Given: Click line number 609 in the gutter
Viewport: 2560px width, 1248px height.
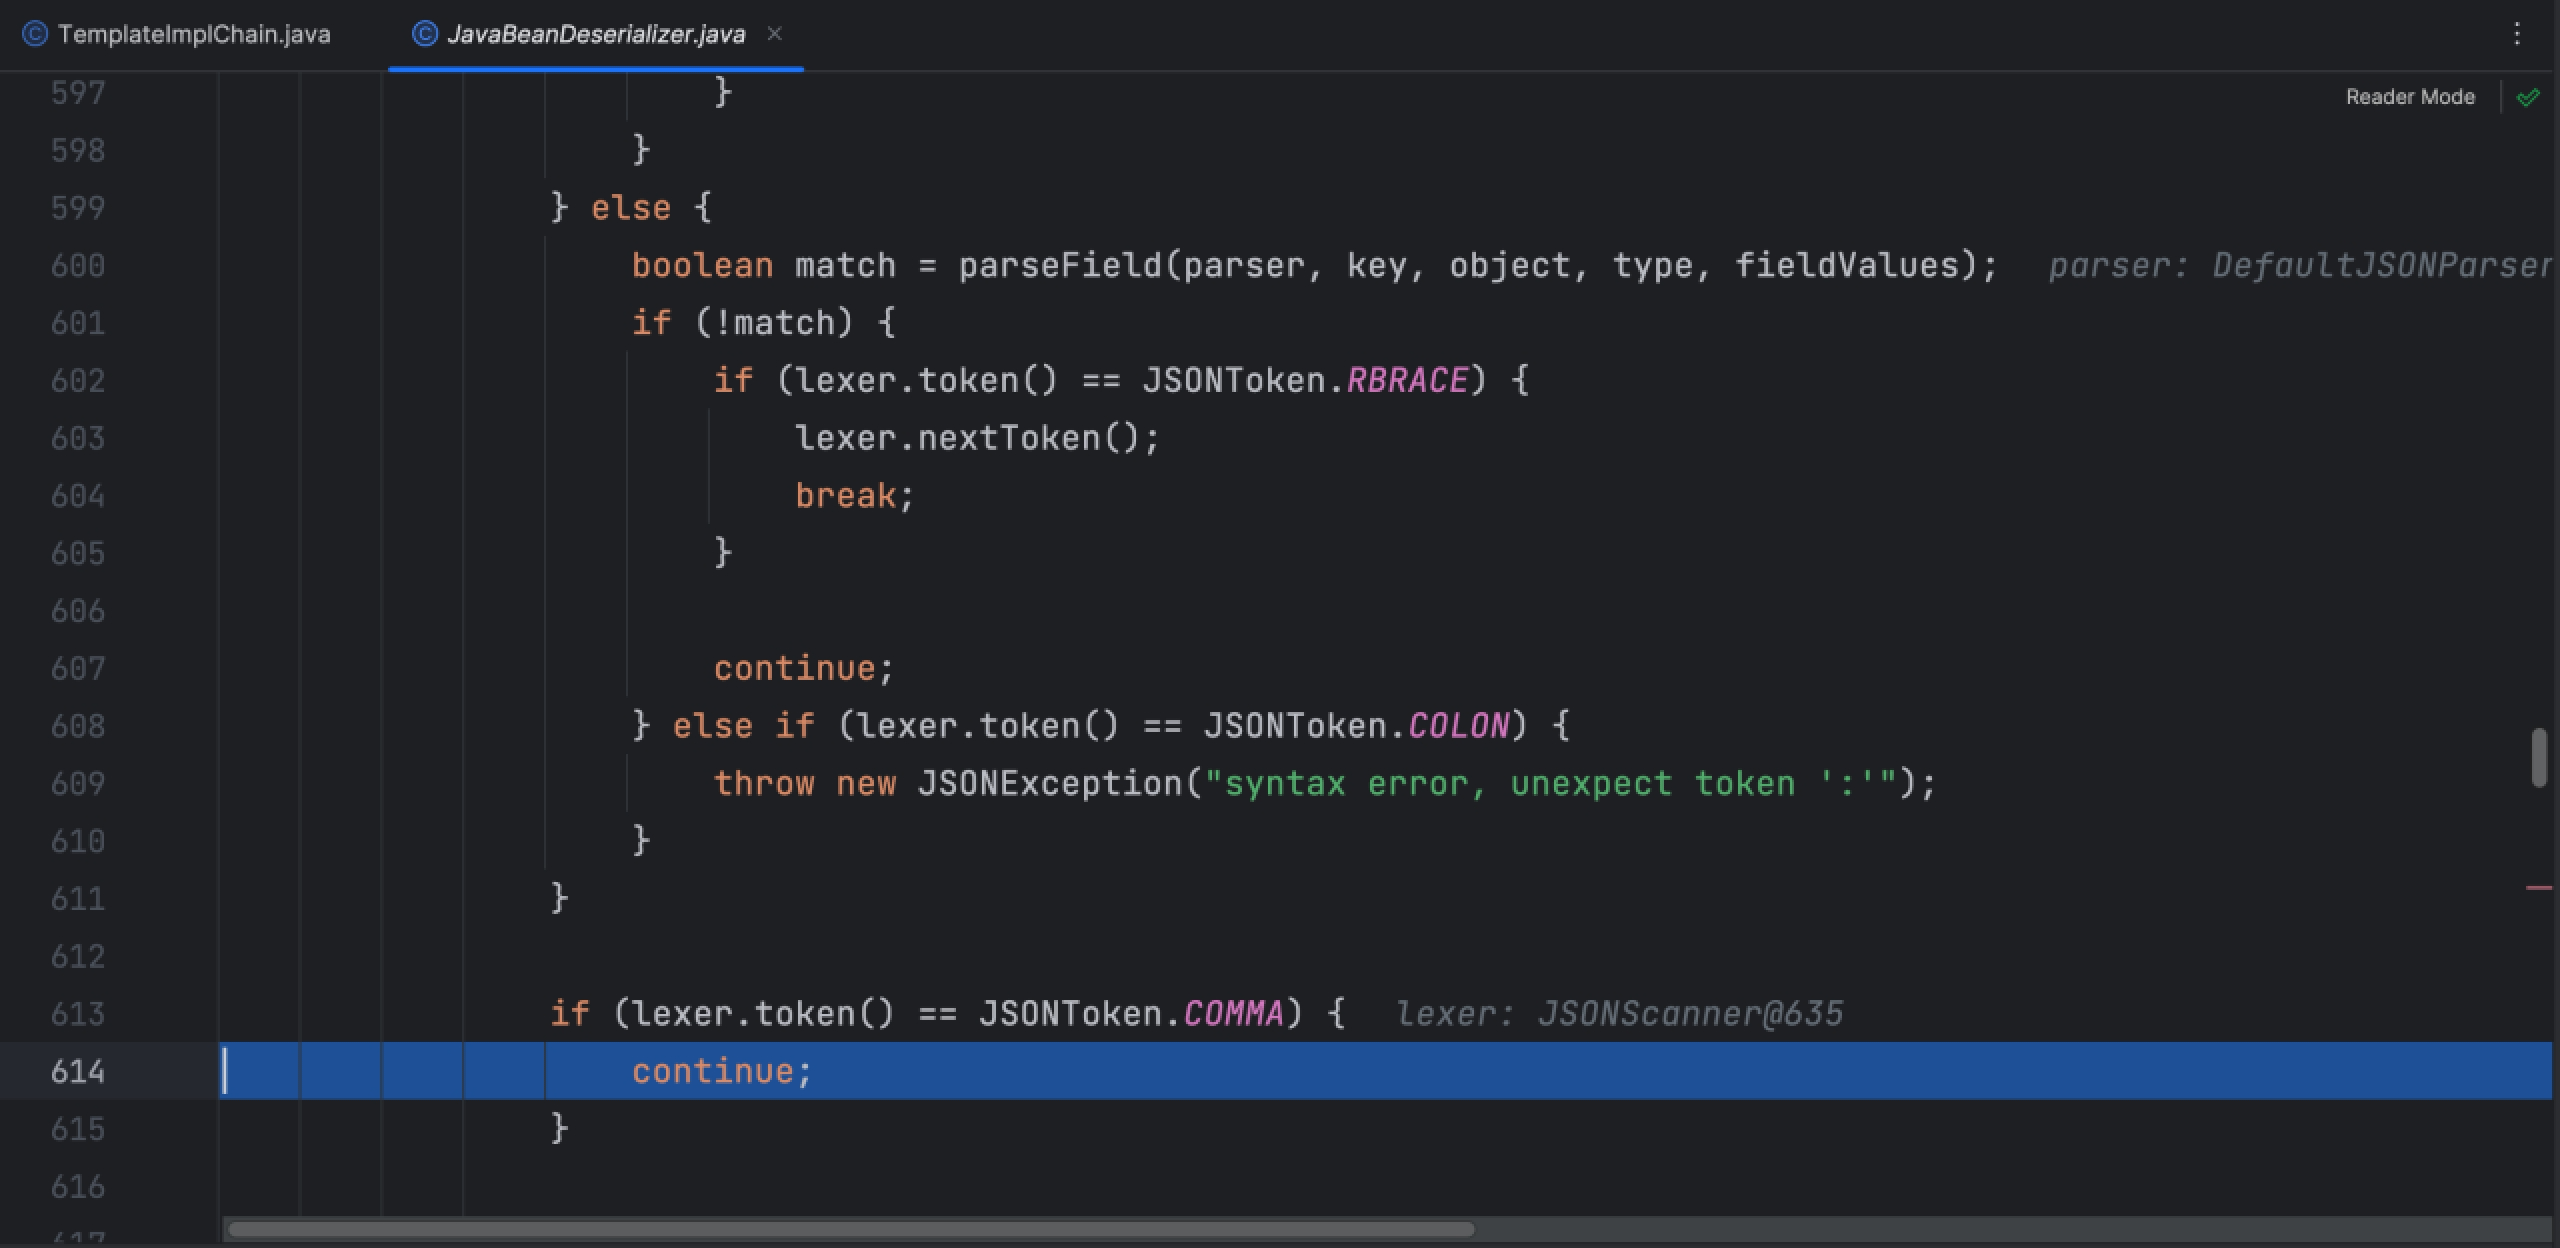Looking at the screenshot, I should [78, 784].
